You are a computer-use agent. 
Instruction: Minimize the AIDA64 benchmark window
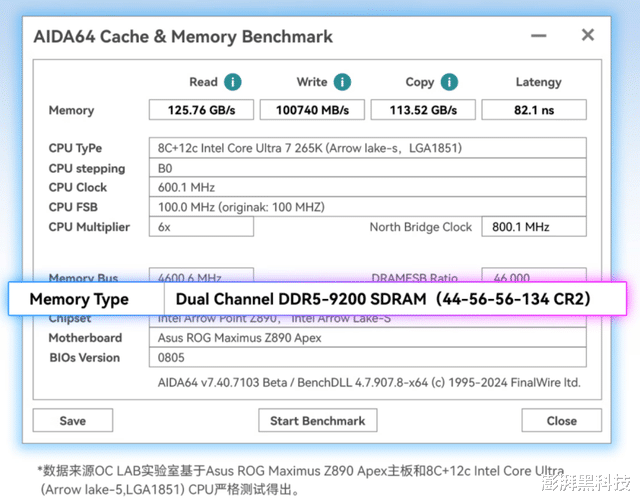click(547, 36)
